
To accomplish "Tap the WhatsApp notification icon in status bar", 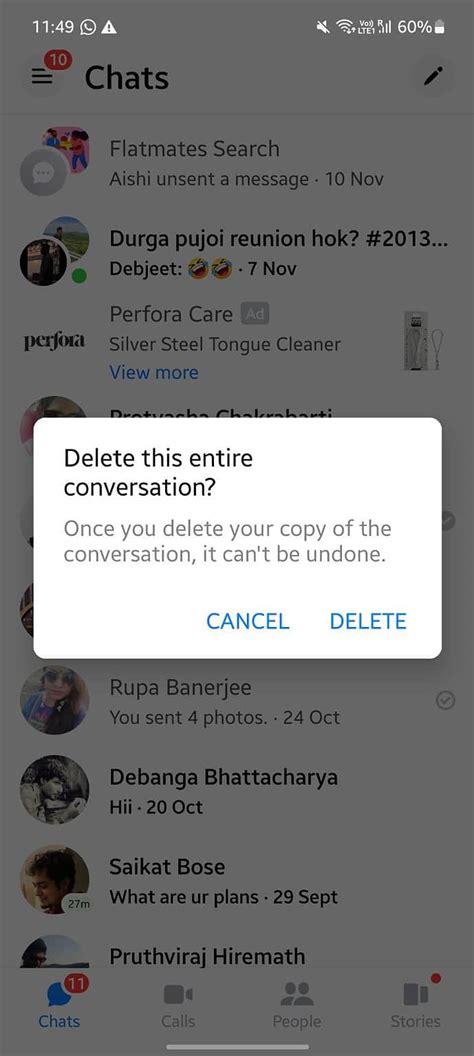I will point(88,28).
